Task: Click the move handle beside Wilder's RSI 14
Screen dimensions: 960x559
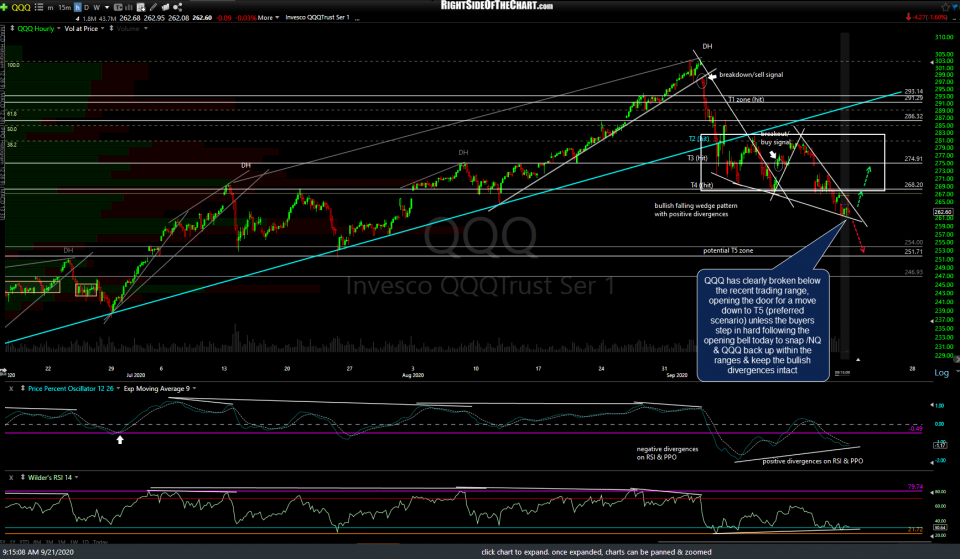Action: pos(23,477)
